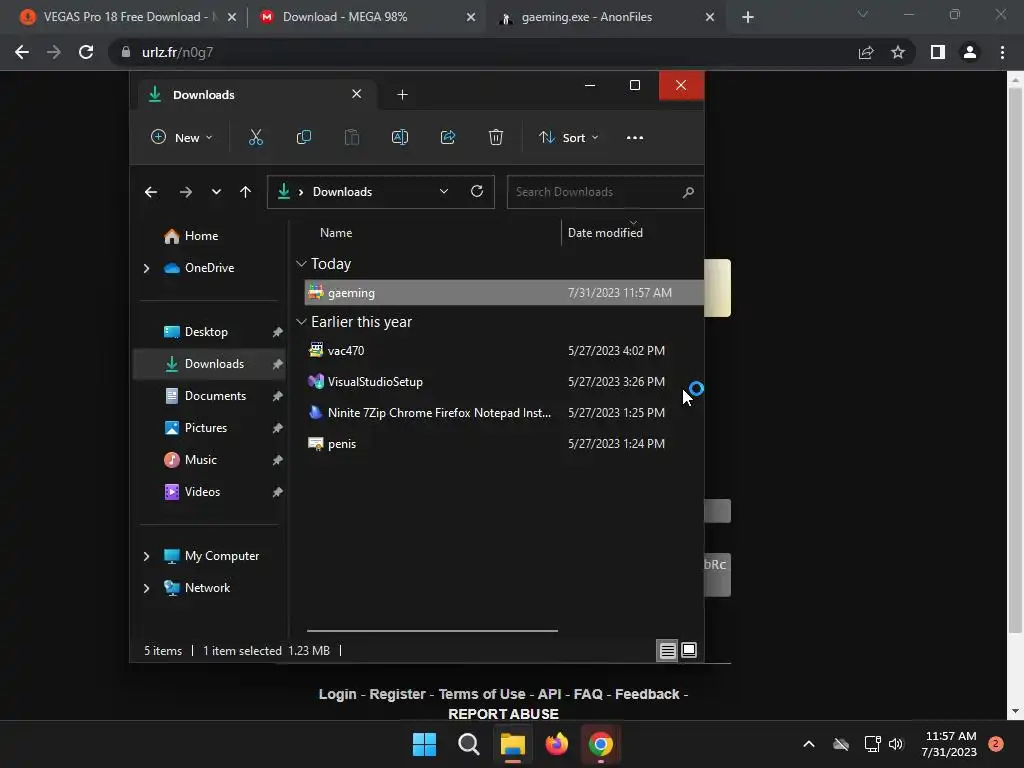Screen dimensions: 1024x768
Task: Expand the address bar history dropdown
Action: [444, 191]
